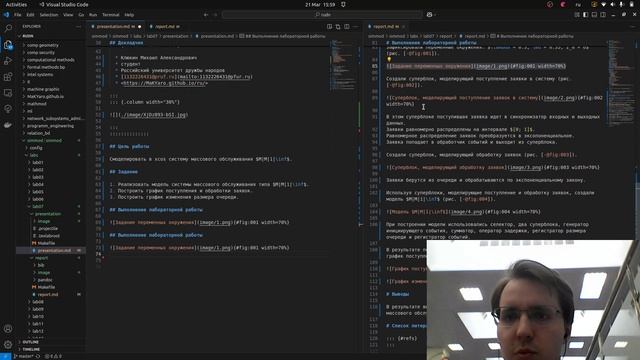The image size is (640, 360).
Task: Expand the computational methods folder
Action: 51,60
